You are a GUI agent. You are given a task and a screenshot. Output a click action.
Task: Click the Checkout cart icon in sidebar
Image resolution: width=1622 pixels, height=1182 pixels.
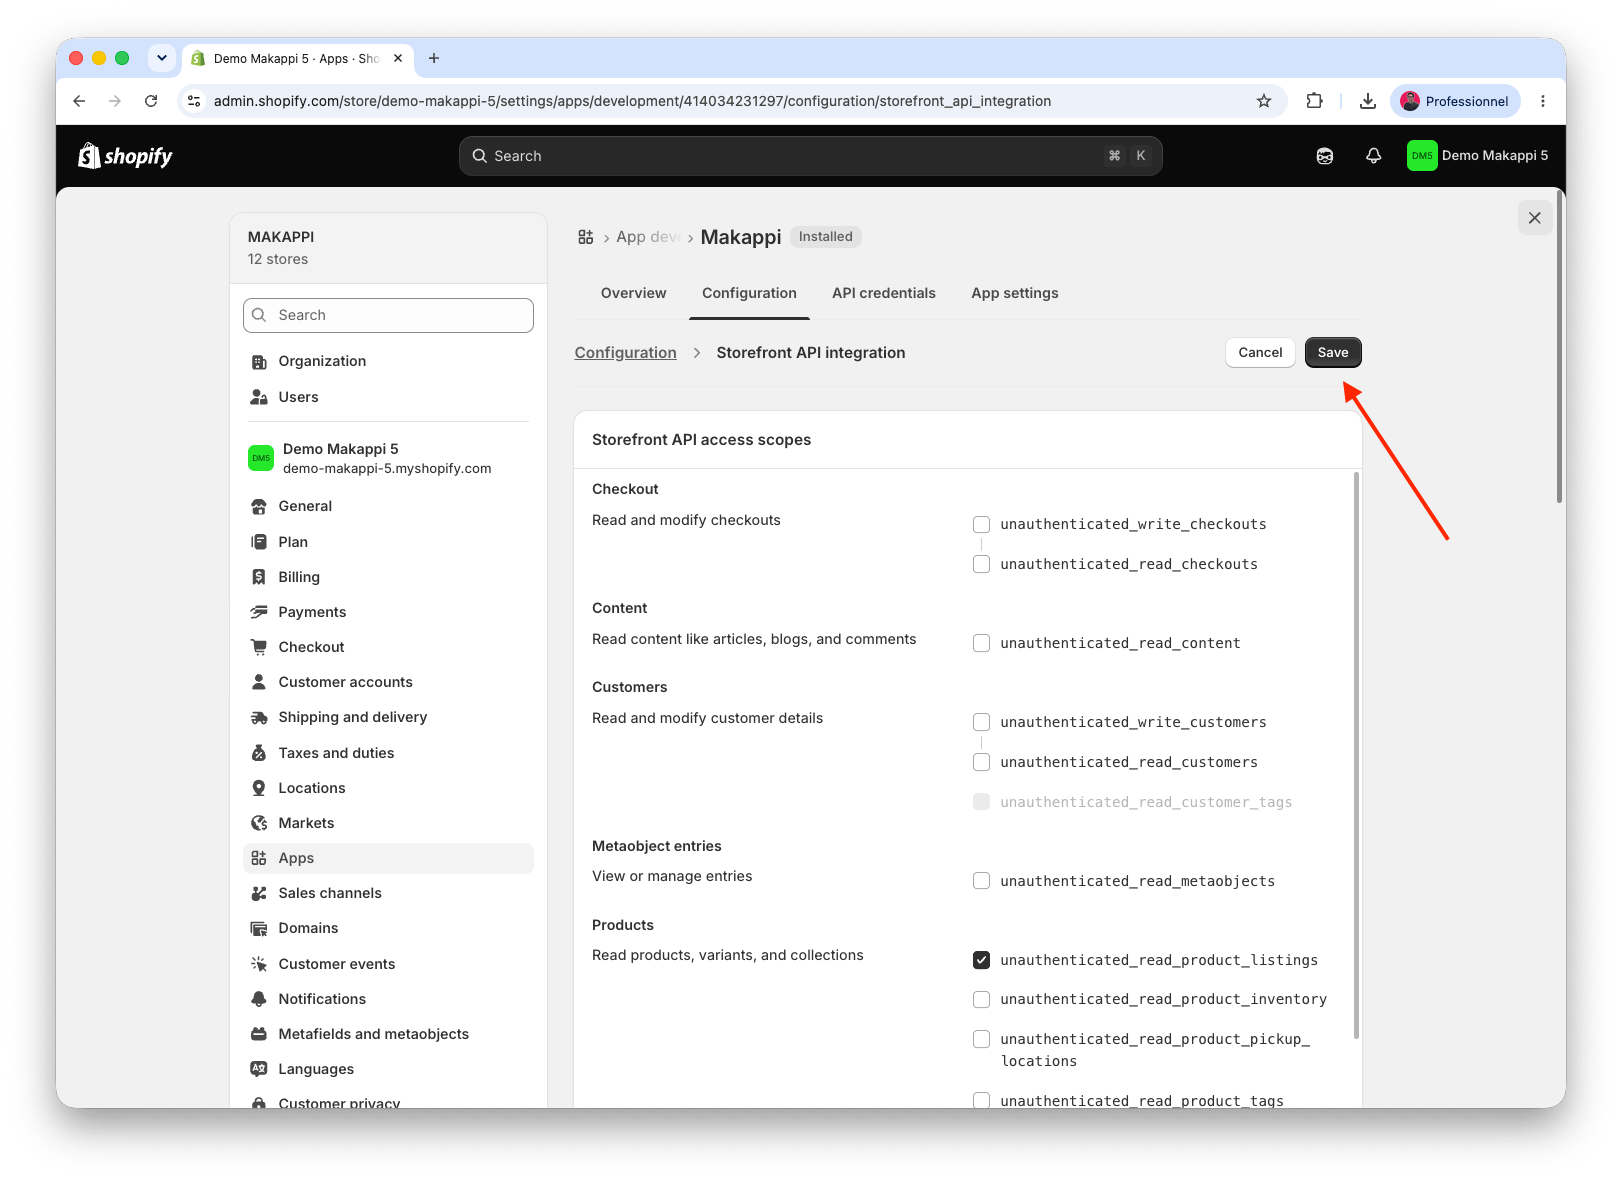259,647
